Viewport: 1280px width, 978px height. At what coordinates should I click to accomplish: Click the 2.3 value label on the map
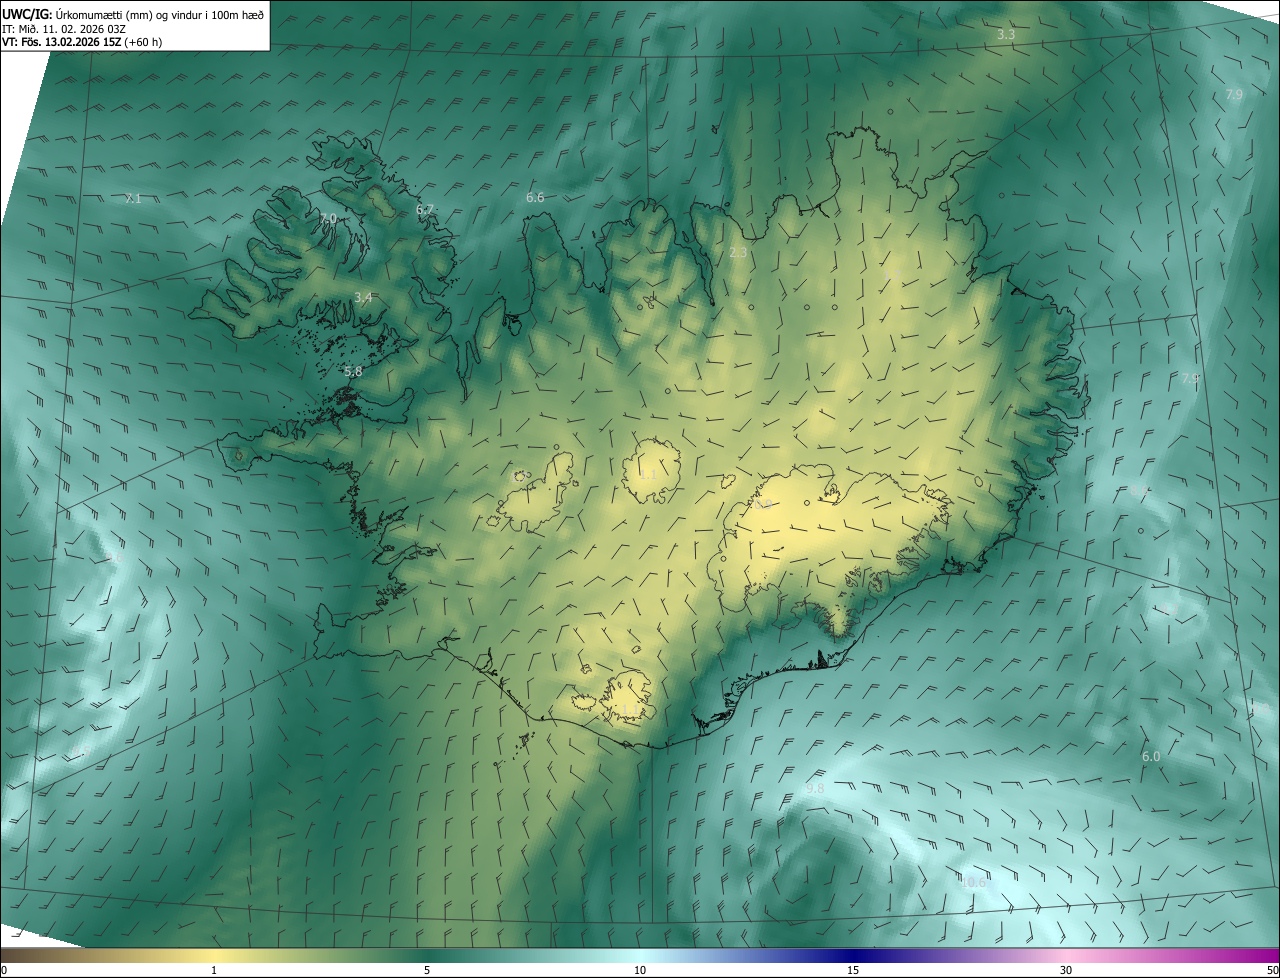pyautogui.click(x=738, y=253)
